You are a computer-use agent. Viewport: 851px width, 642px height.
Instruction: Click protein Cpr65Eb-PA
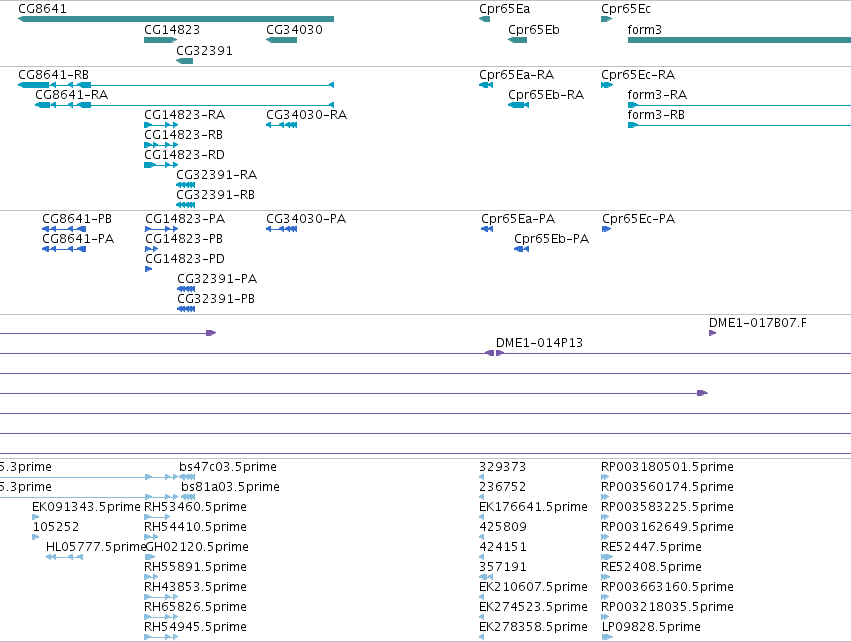pos(522,249)
